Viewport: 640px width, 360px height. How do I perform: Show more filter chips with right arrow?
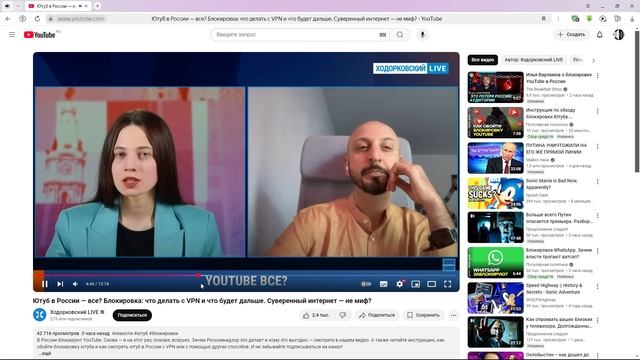coord(593,60)
